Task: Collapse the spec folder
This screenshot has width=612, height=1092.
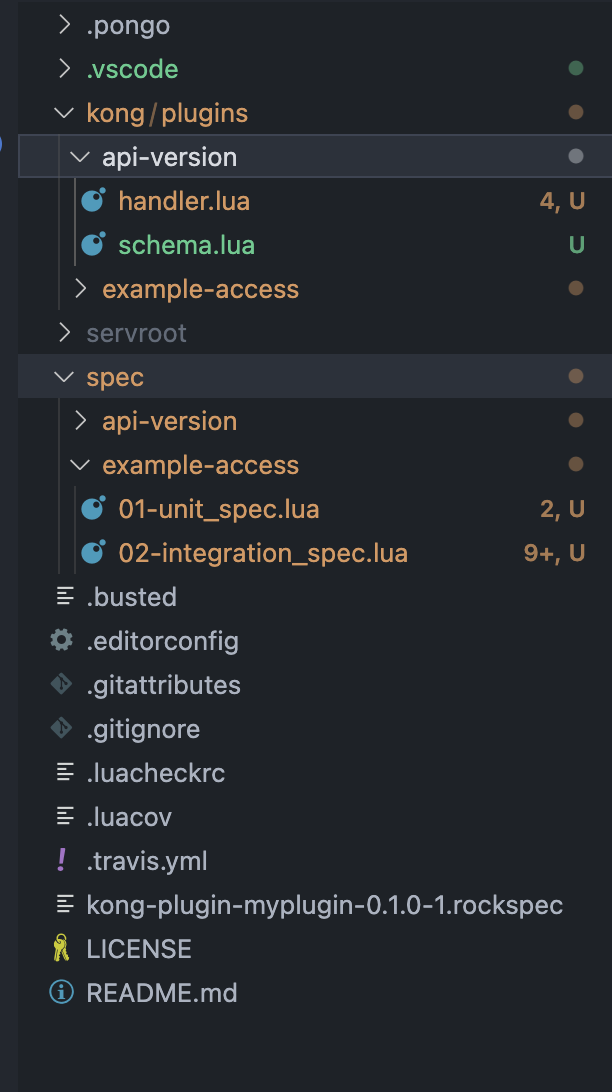Action: (x=63, y=376)
